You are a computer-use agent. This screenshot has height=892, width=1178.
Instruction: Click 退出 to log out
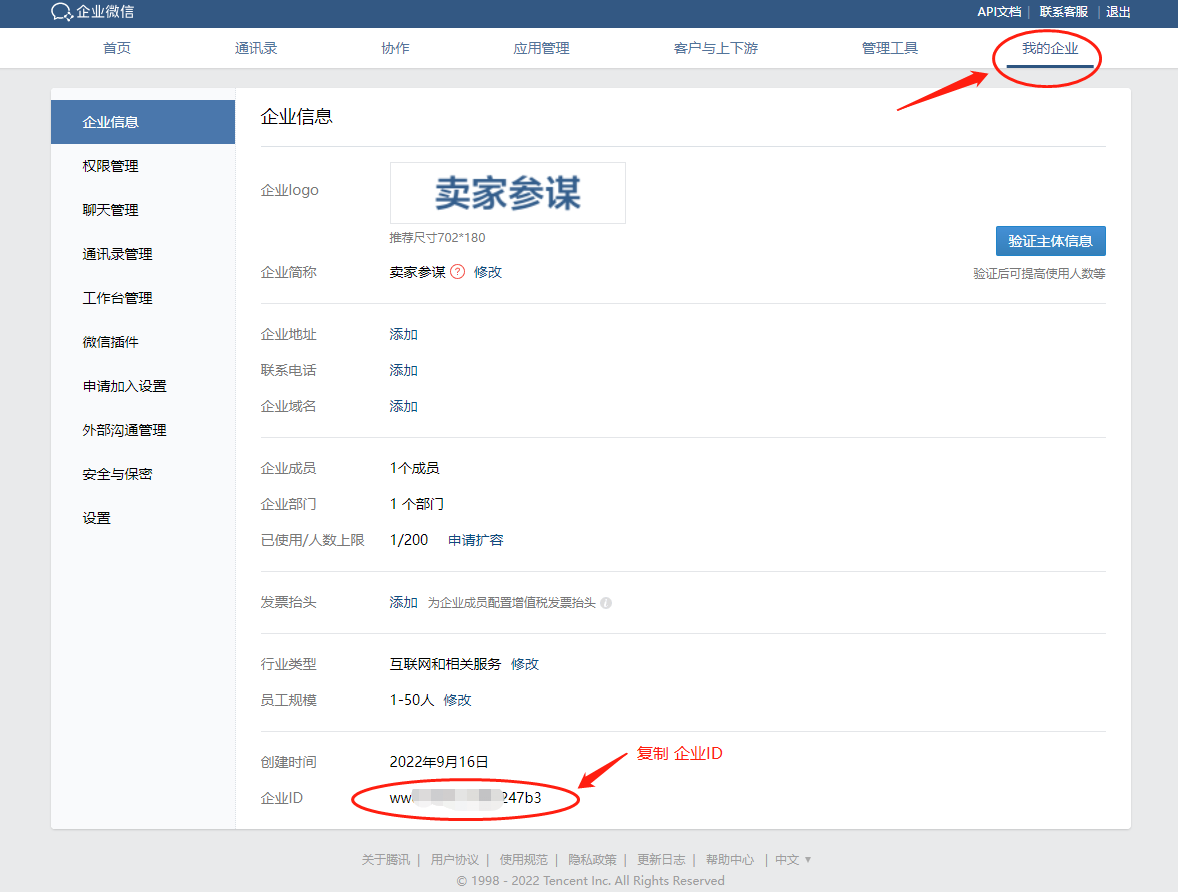(1117, 12)
